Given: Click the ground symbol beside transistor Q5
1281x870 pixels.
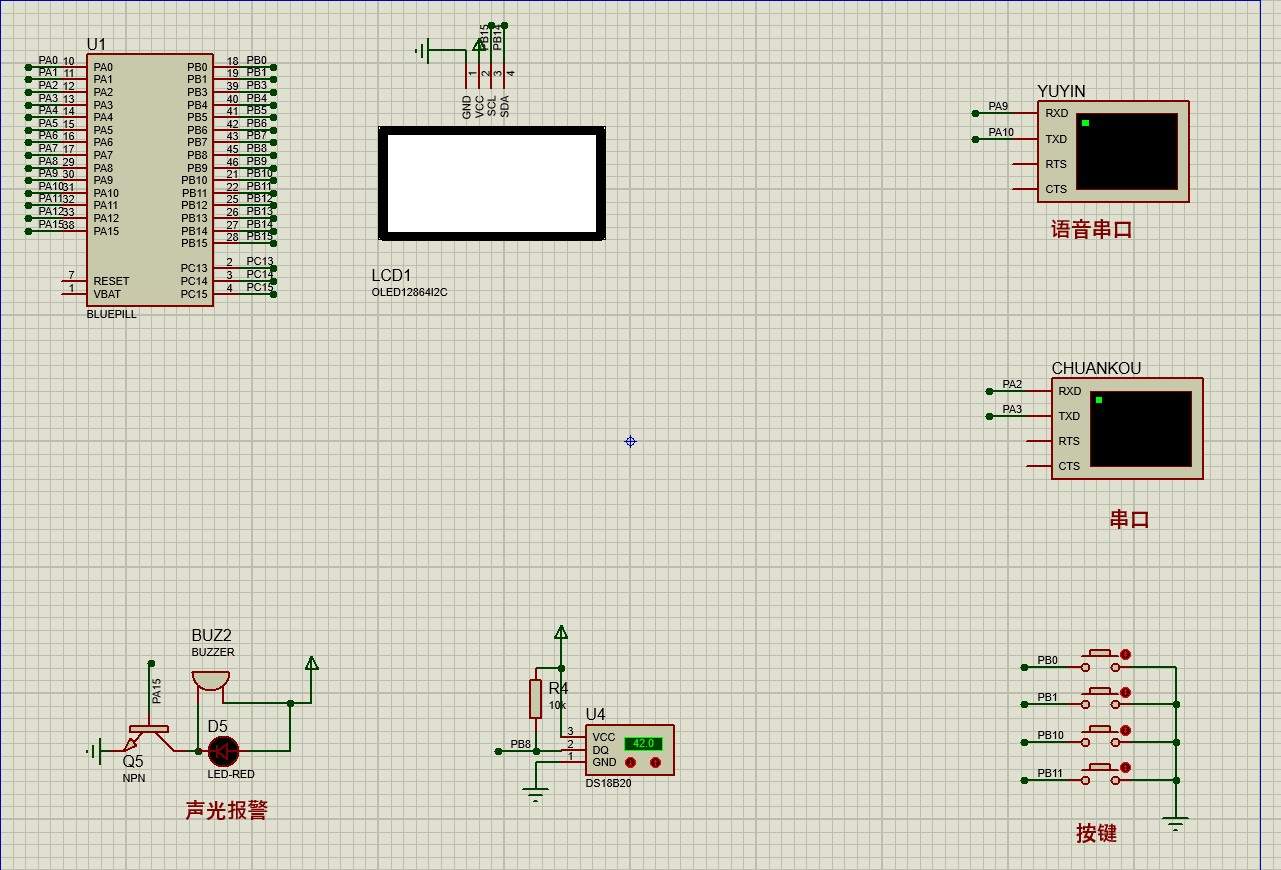Looking at the screenshot, I should tap(93, 750).
